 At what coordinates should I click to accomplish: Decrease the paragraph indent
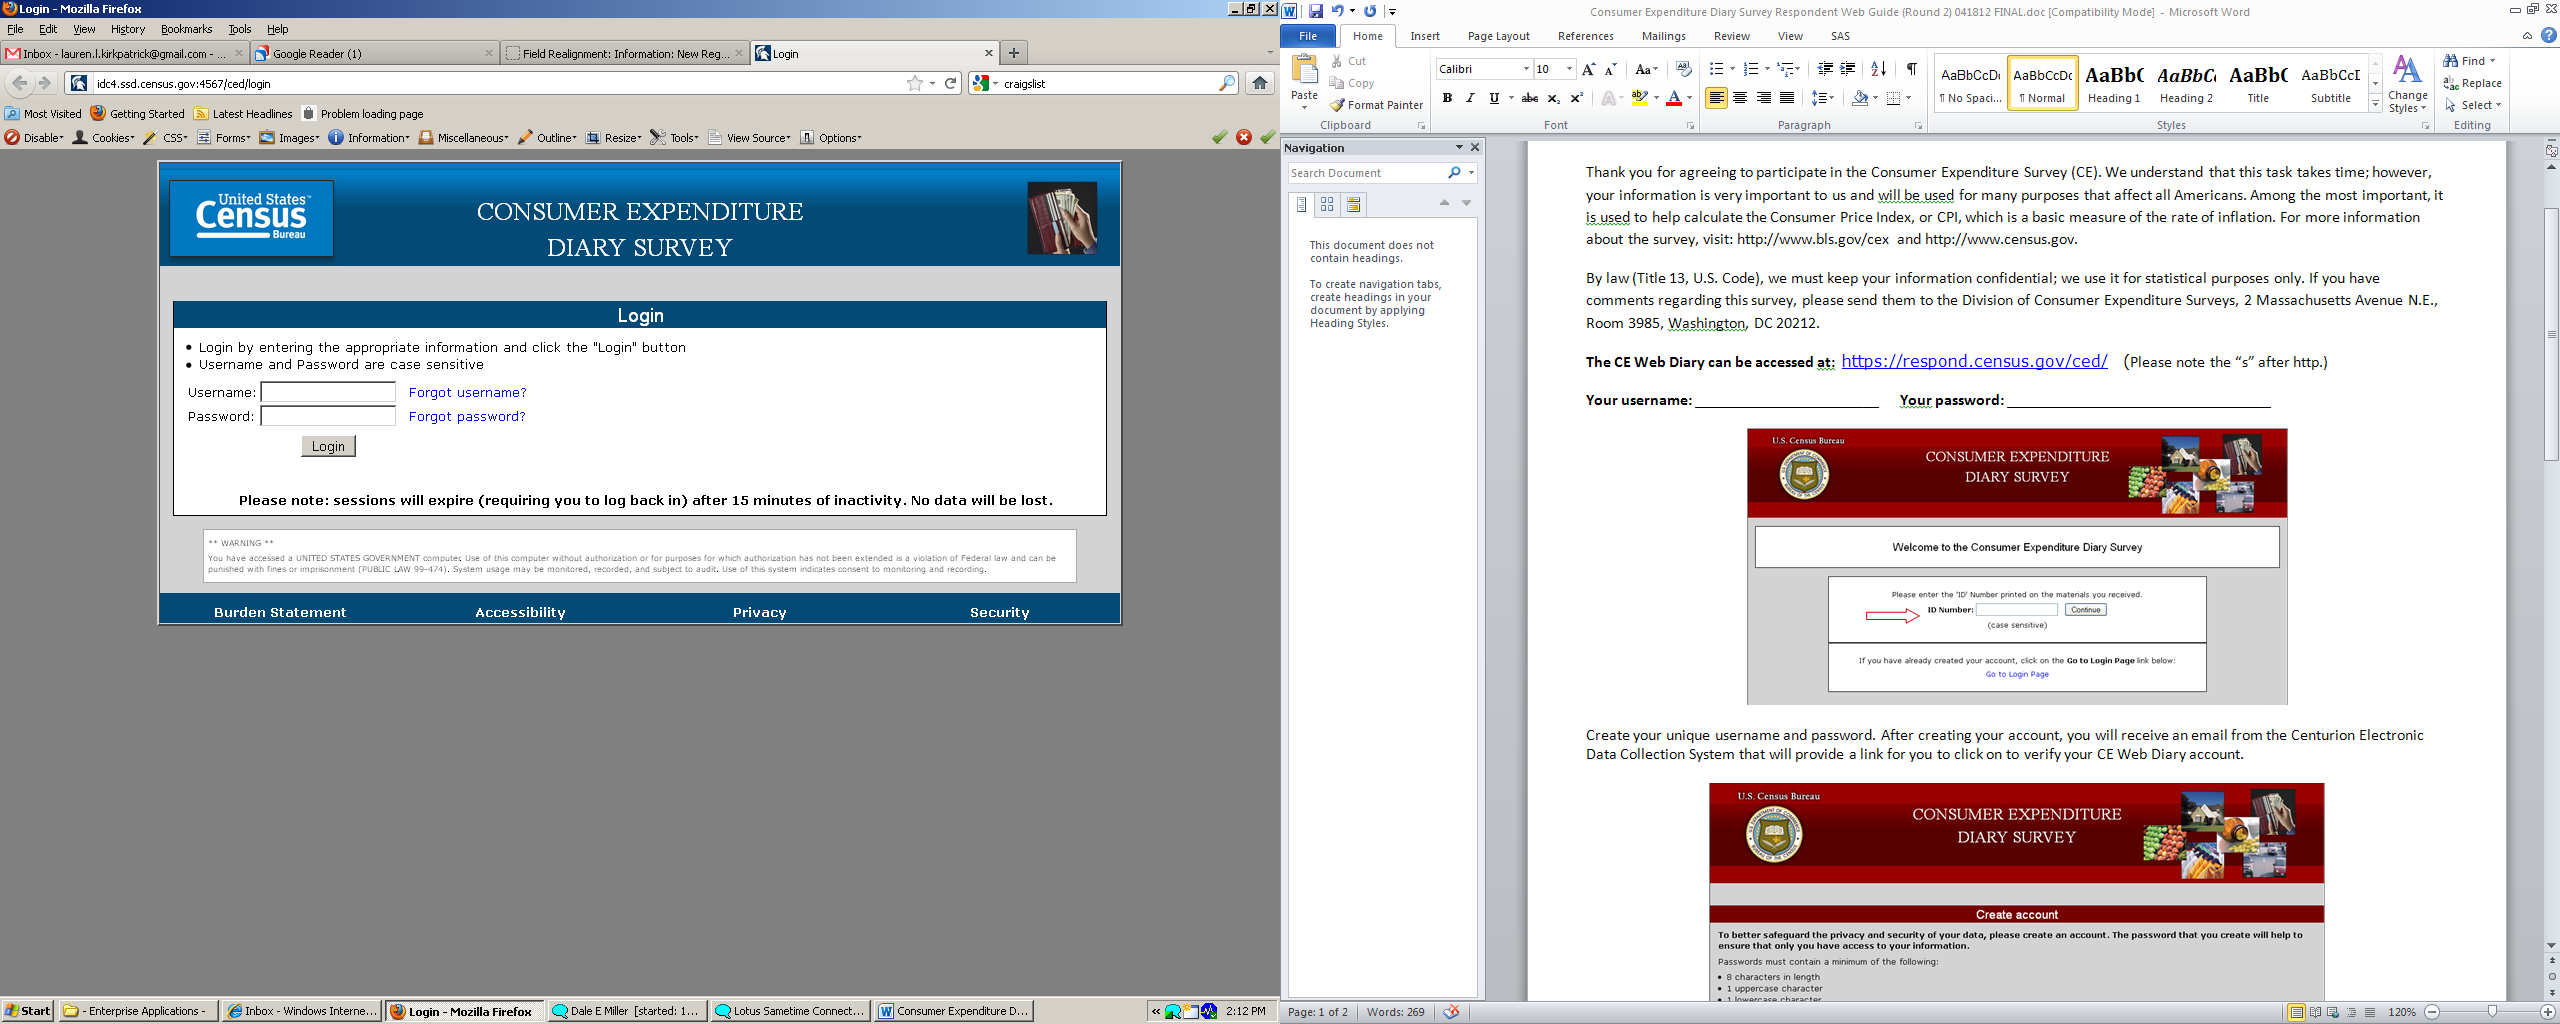pyautogui.click(x=1825, y=69)
